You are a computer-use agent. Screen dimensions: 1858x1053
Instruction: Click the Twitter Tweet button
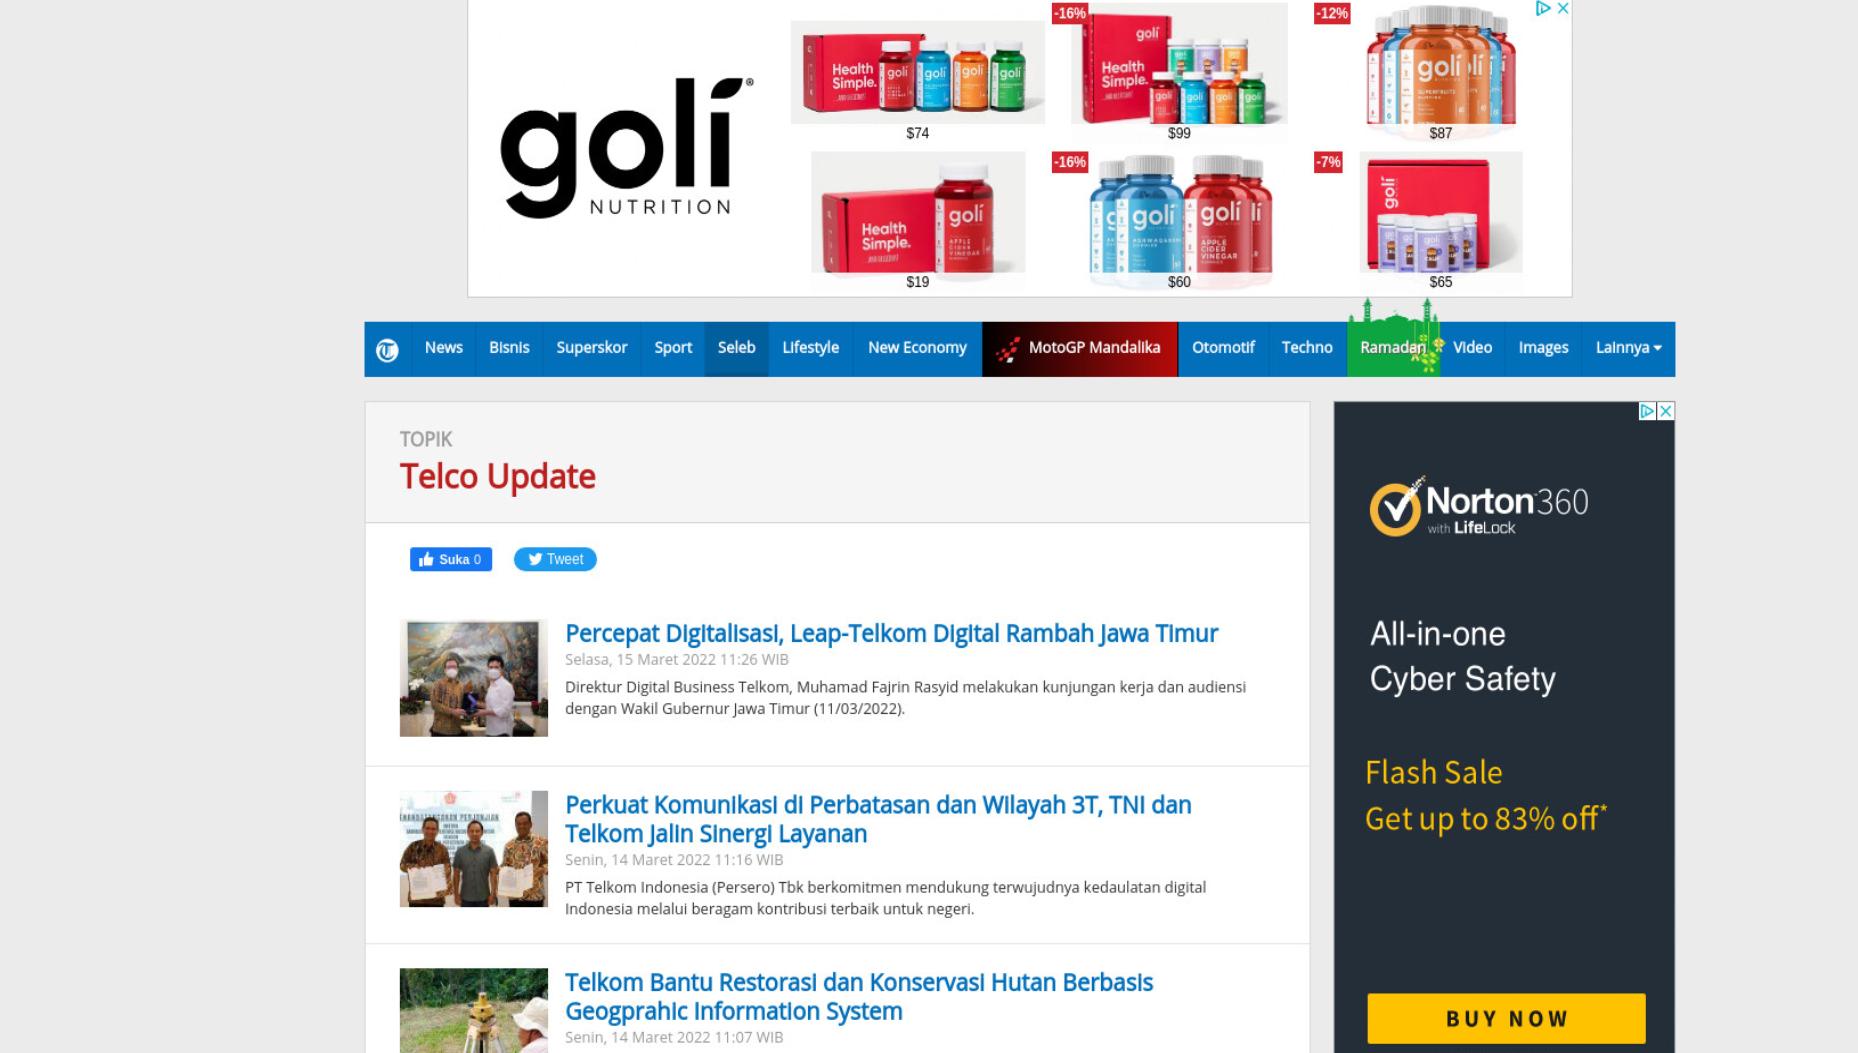pyautogui.click(x=555, y=559)
